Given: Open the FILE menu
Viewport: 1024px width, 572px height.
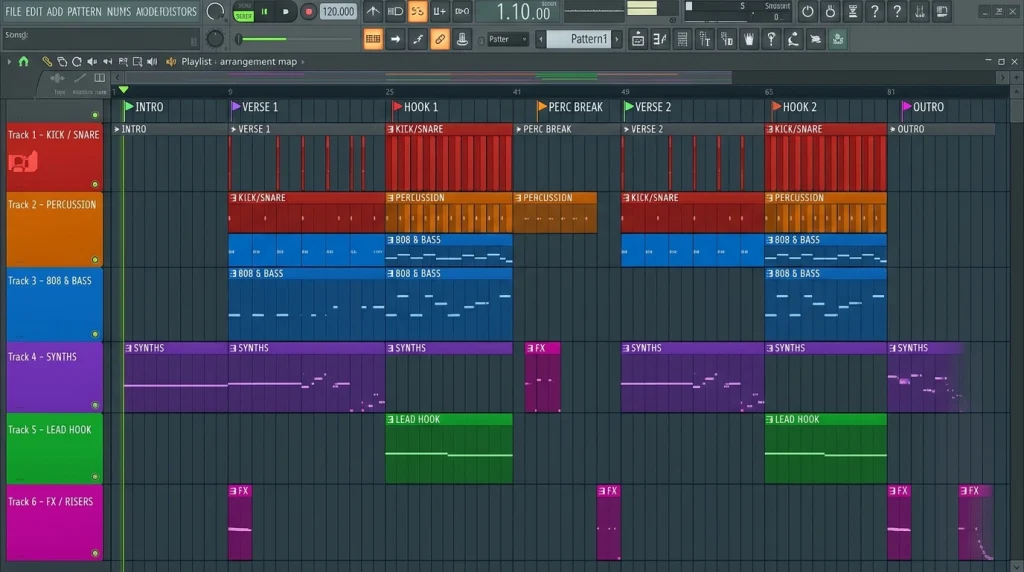Looking at the screenshot, I should [13, 12].
